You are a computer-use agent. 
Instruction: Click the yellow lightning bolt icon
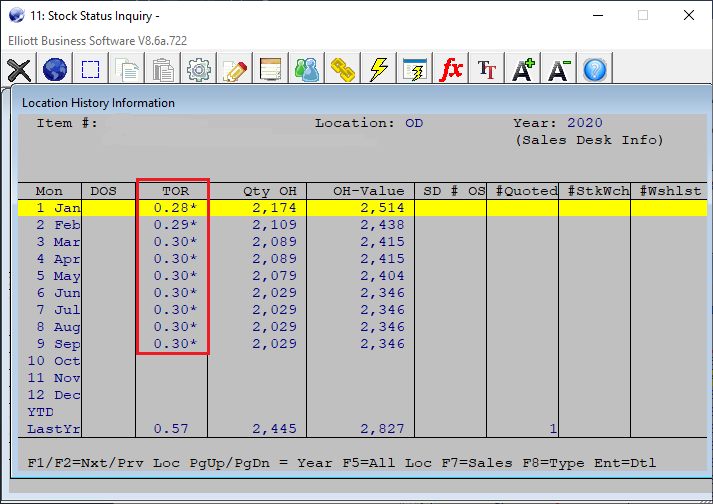(379, 69)
